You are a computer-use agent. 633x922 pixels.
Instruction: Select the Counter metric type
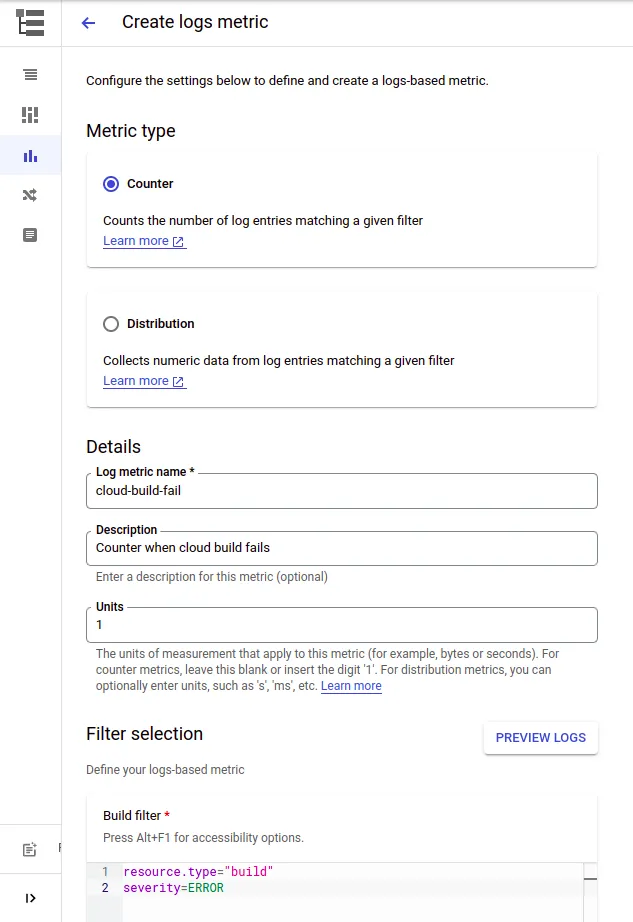[x=111, y=184]
